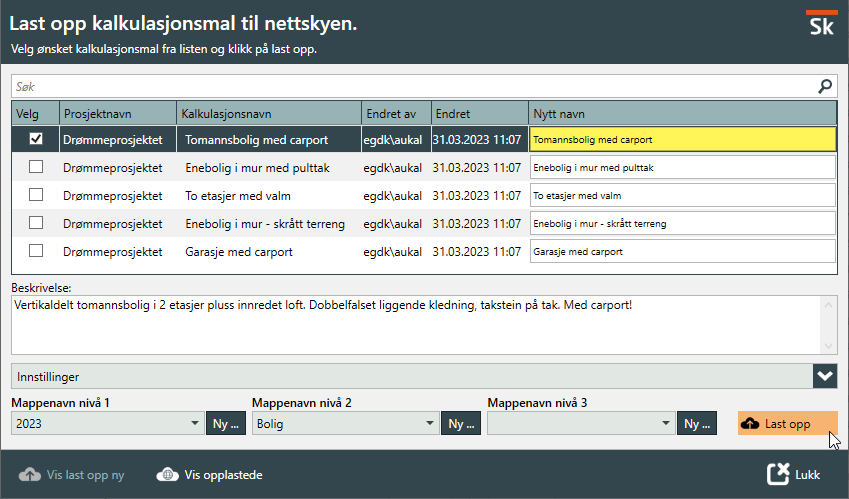Tick the To etasjer med valm checkbox
The width and height of the screenshot is (849, 499).
point(36,196)
